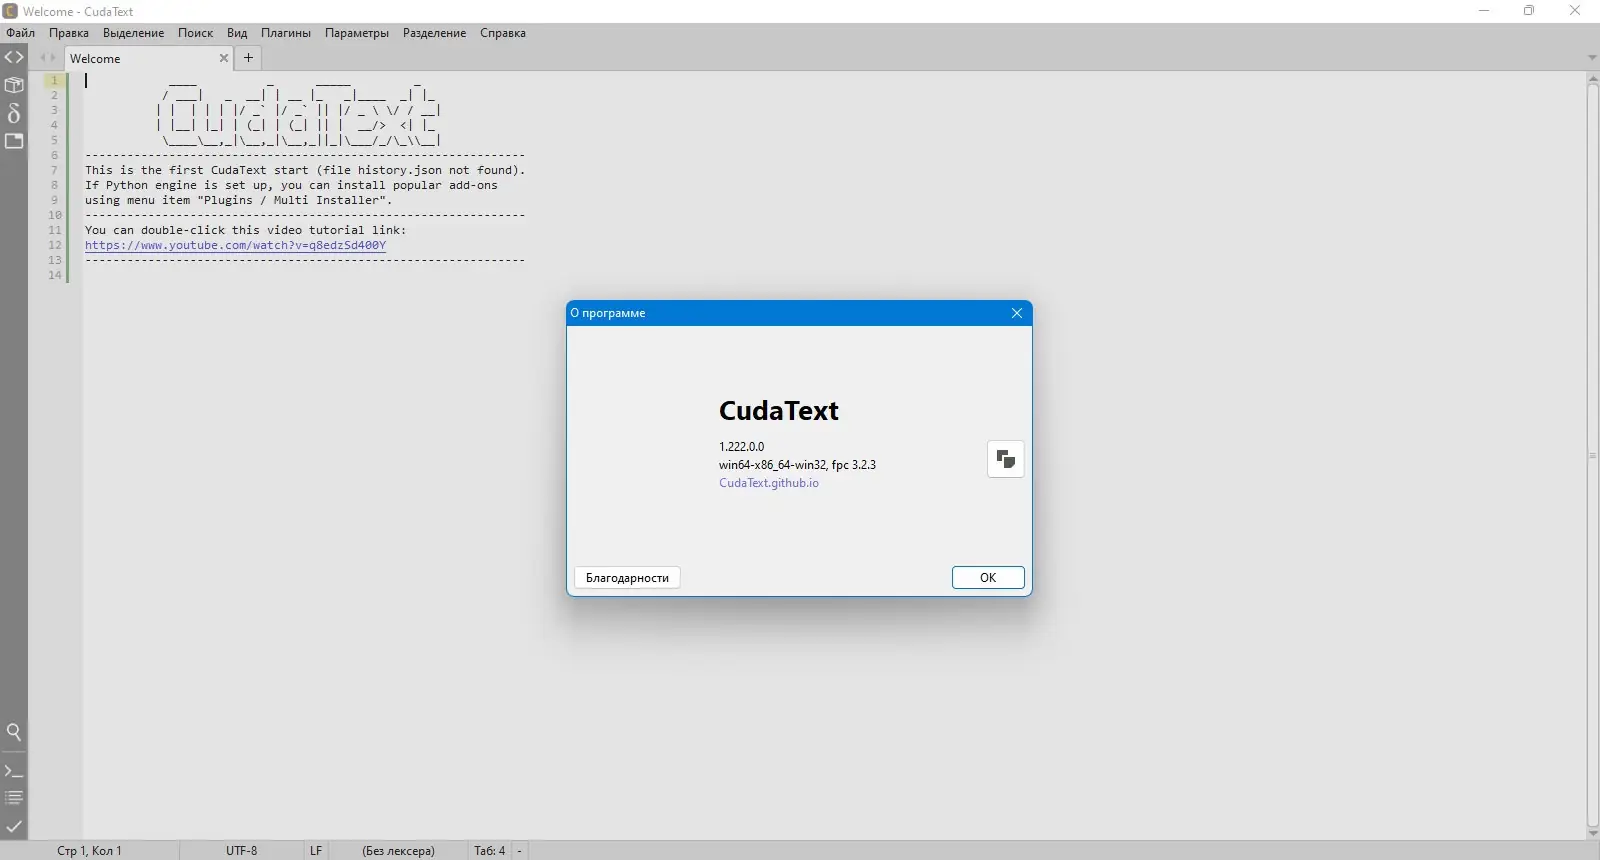The height and width of the screenshot is (860, 1600).
Task: Click the line 'You can double-click this video tutorial link:'
Action: coord(246,230)
